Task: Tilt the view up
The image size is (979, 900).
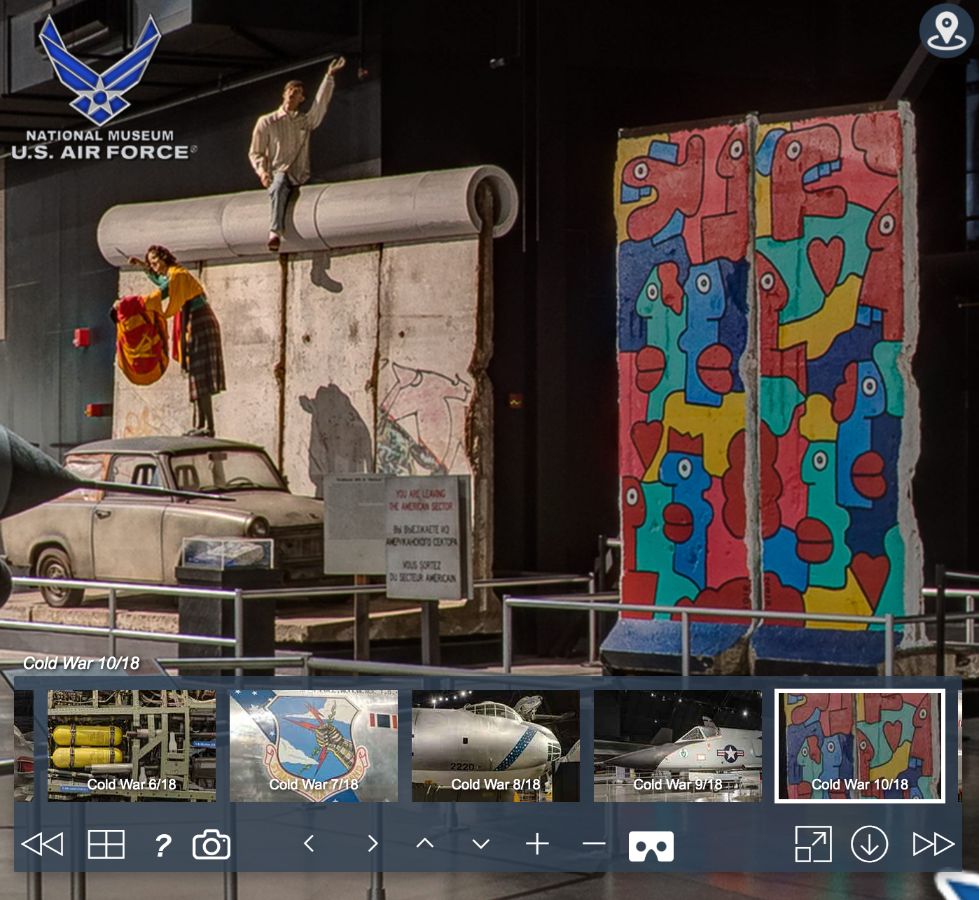Action: point(425,844)
